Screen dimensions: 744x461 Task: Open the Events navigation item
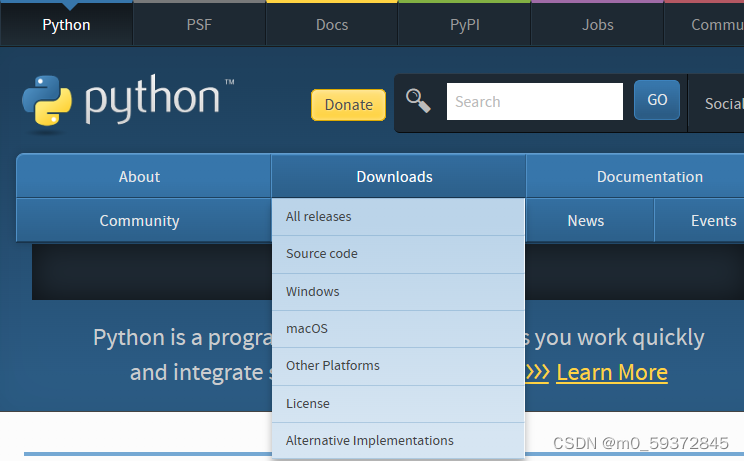(x=699, y=220)
